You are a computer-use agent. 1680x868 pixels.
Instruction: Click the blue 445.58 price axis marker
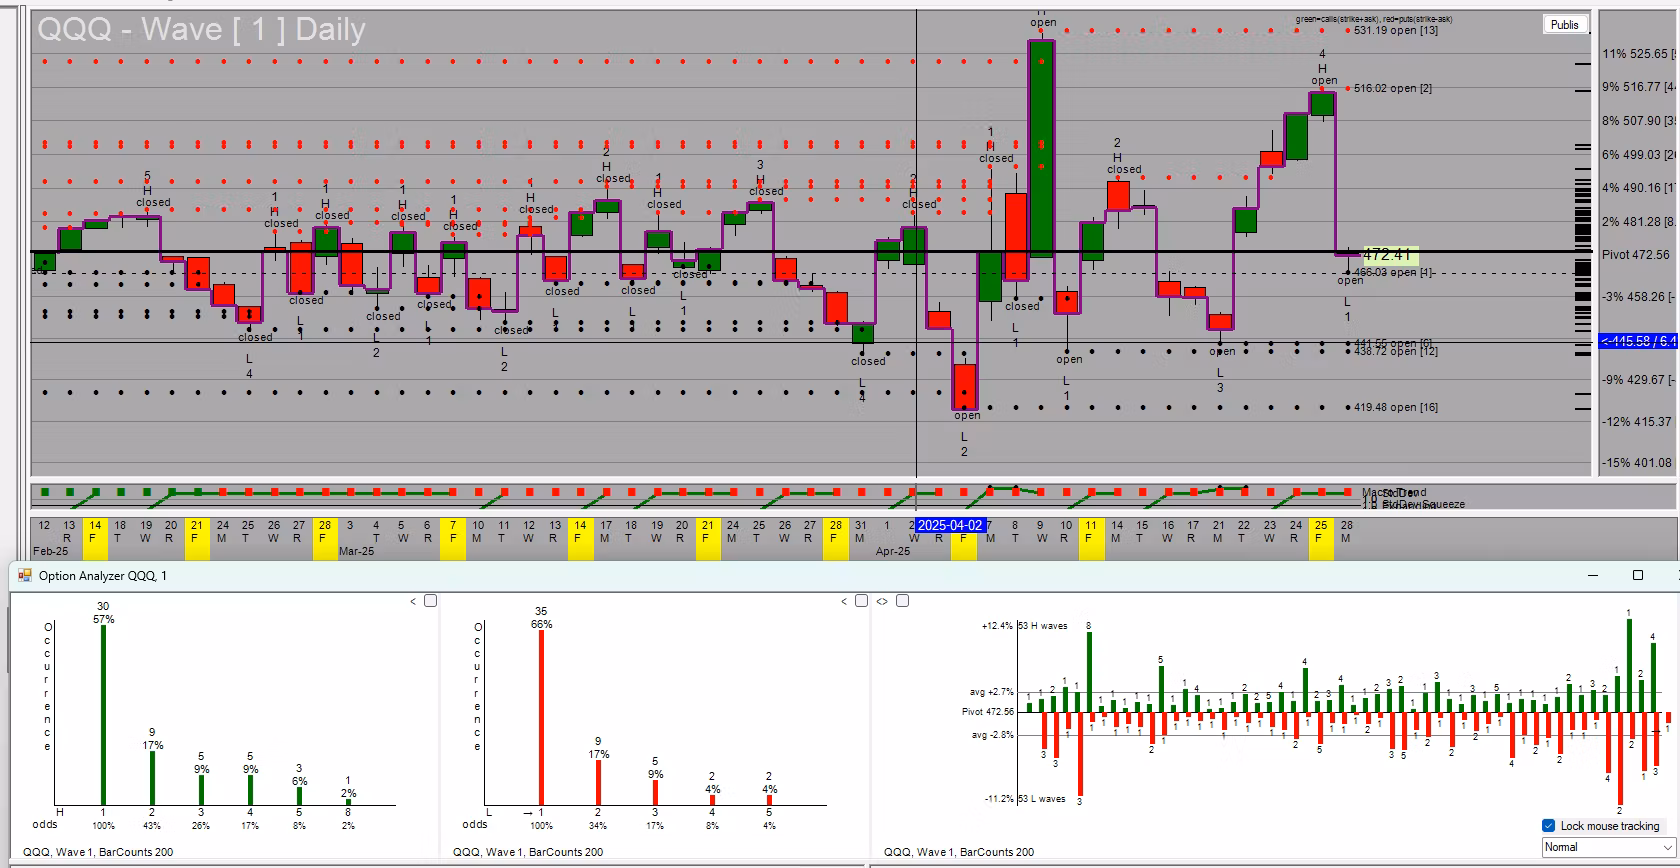(1638, 341)
